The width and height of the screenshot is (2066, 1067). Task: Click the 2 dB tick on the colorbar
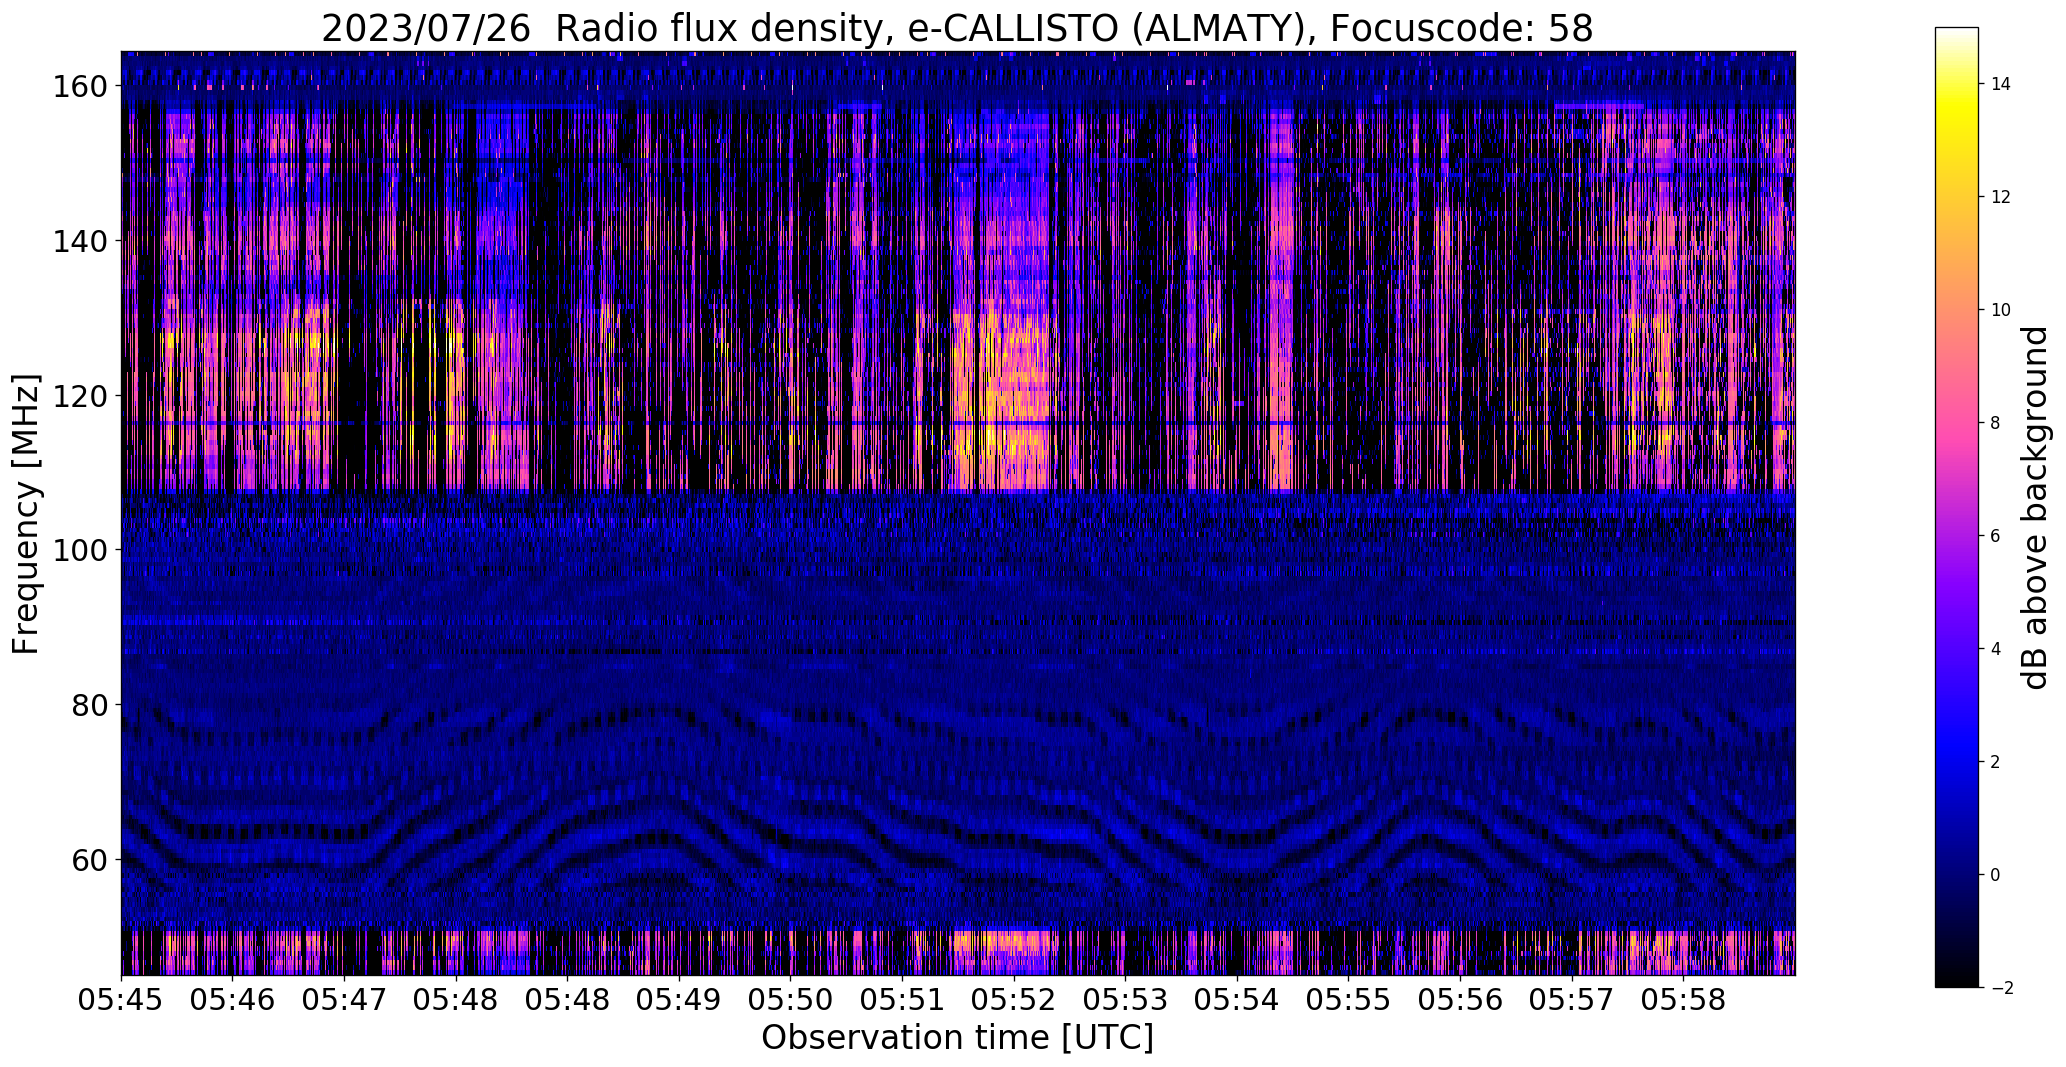click(1995, 762)
